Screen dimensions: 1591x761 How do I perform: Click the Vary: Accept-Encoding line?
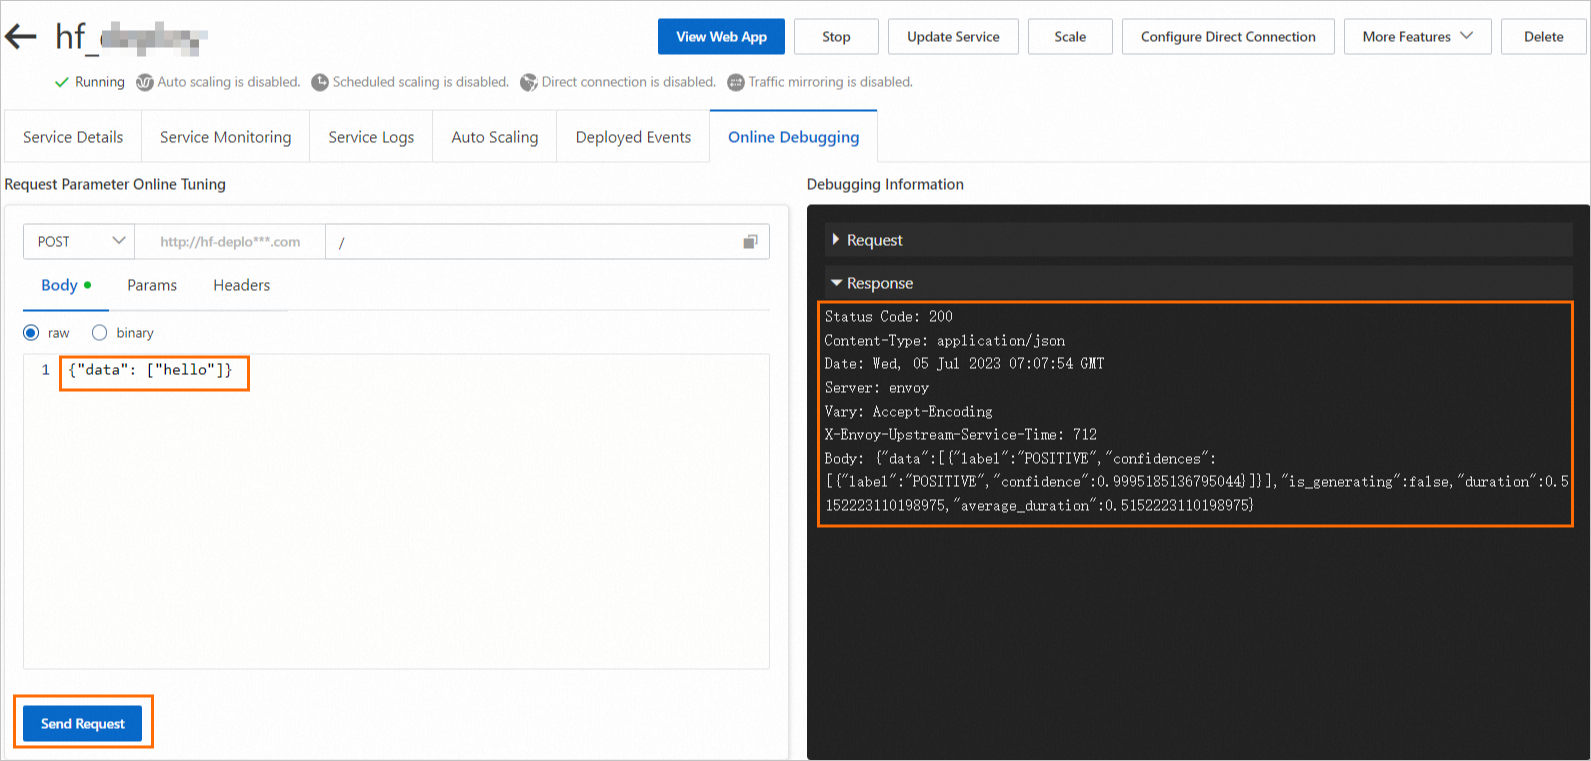908,412
